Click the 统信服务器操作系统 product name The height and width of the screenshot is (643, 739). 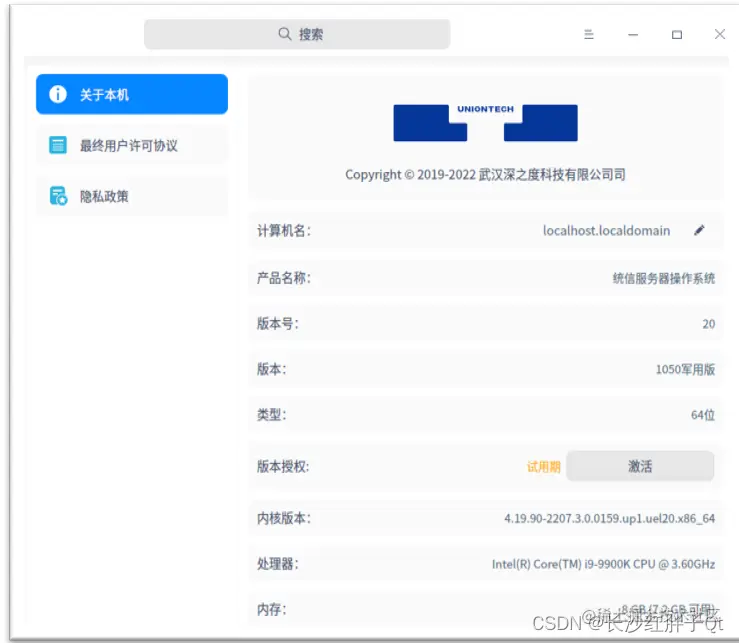pyautogui.click(x=664, y=278)
